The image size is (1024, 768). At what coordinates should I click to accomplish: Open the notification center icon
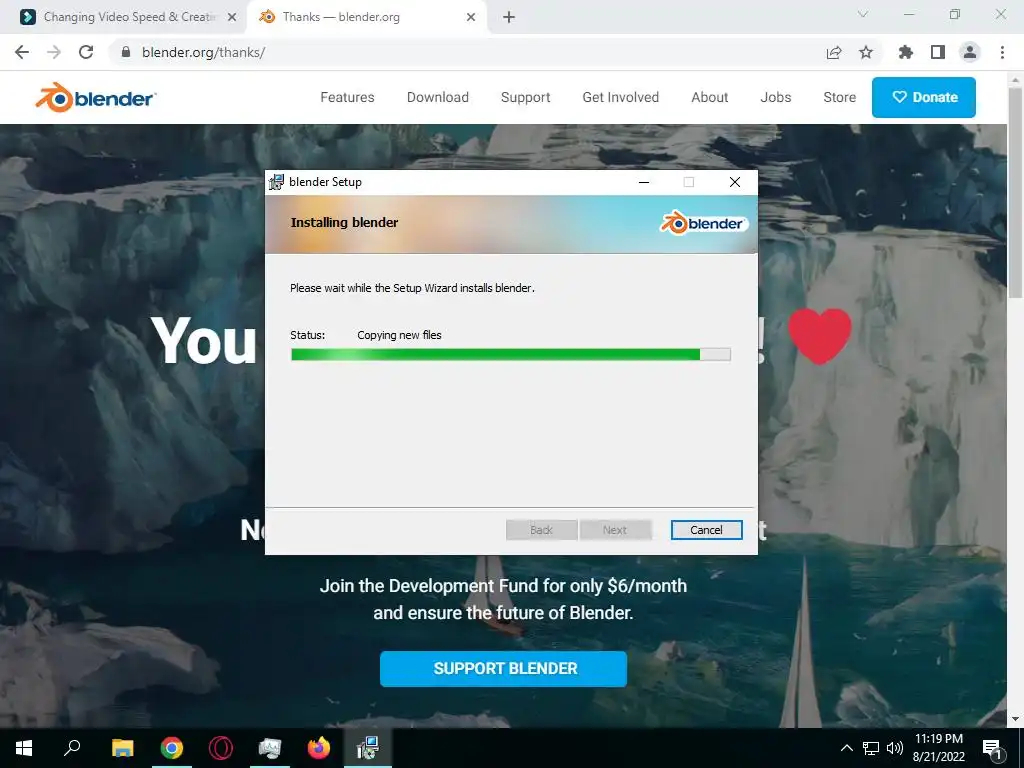992,748
